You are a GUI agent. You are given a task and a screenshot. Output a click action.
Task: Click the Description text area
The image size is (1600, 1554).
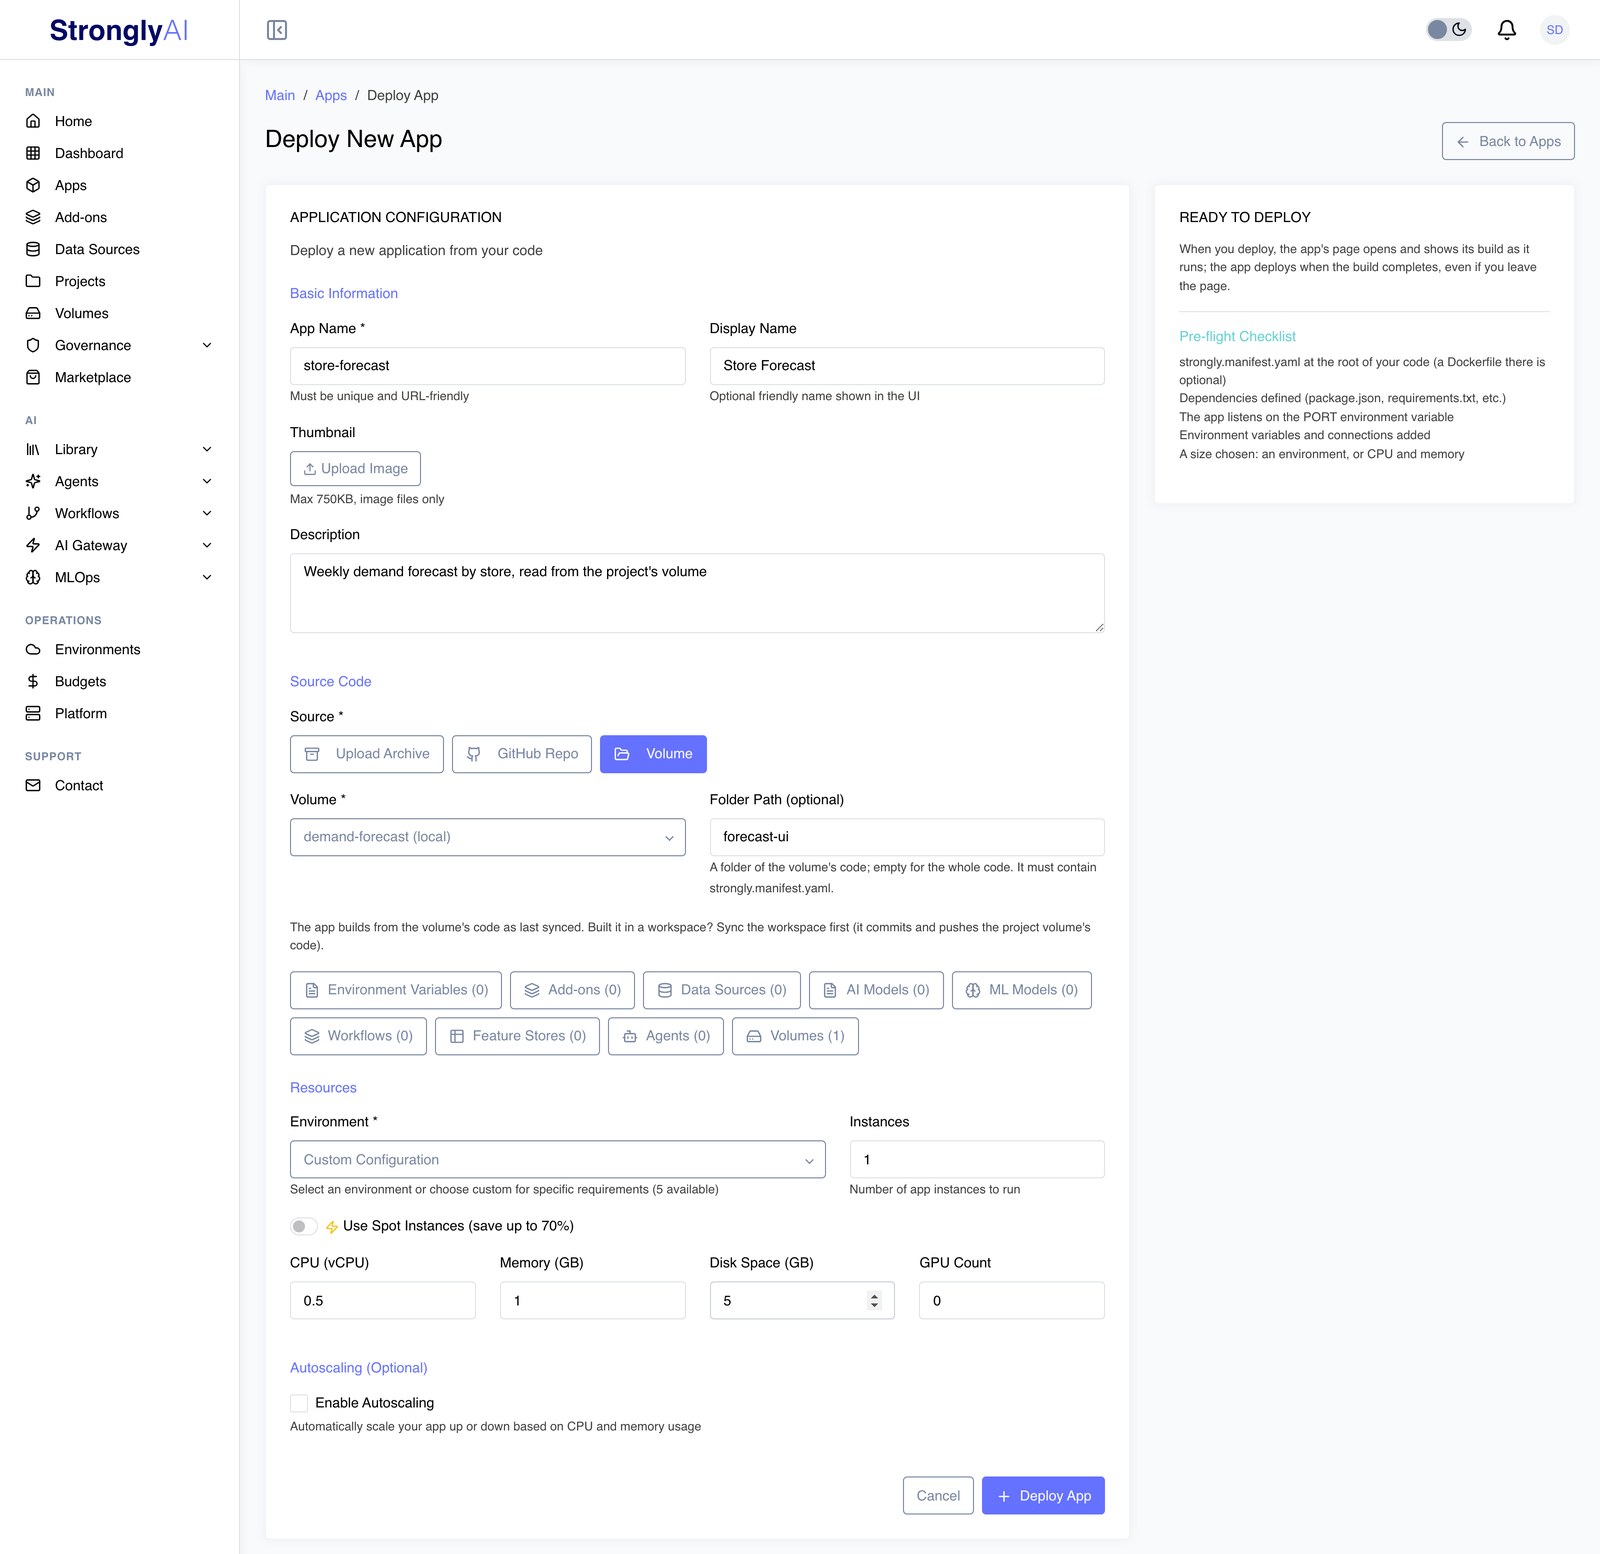tap(697, 593)
